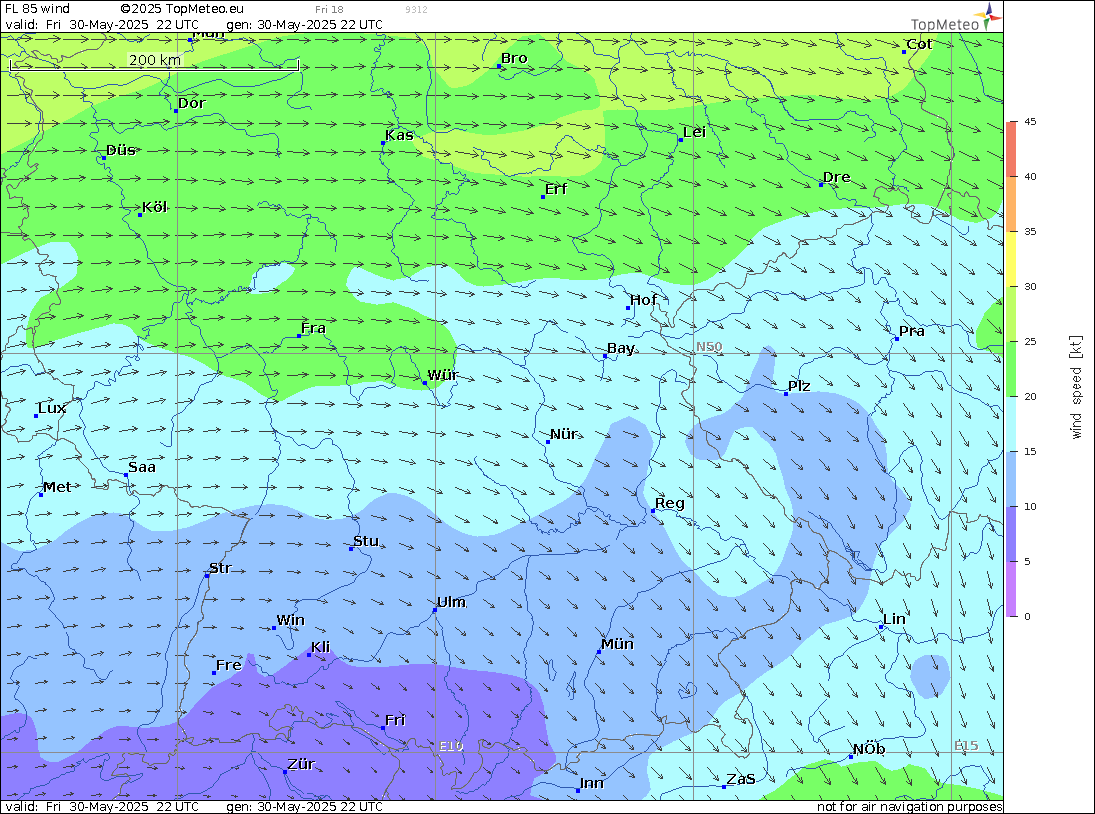Pick the "Nür" city label
The image size is (1095, 814).
point(564,434)
